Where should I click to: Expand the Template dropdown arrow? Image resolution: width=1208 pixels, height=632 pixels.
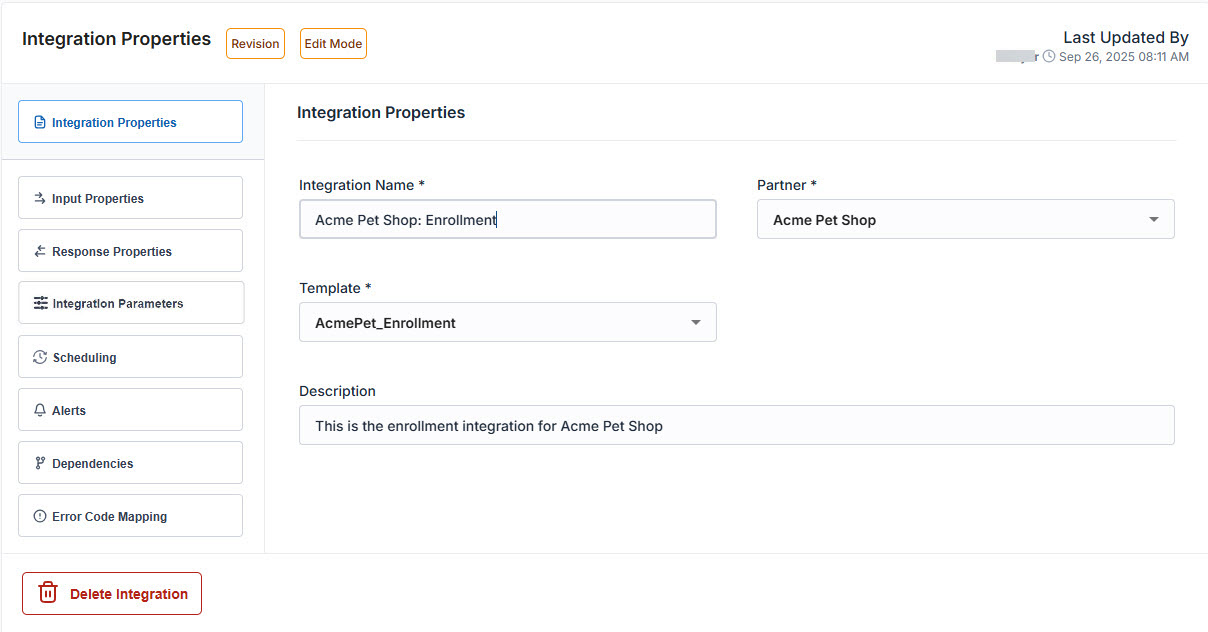click(x=696, y=323)
